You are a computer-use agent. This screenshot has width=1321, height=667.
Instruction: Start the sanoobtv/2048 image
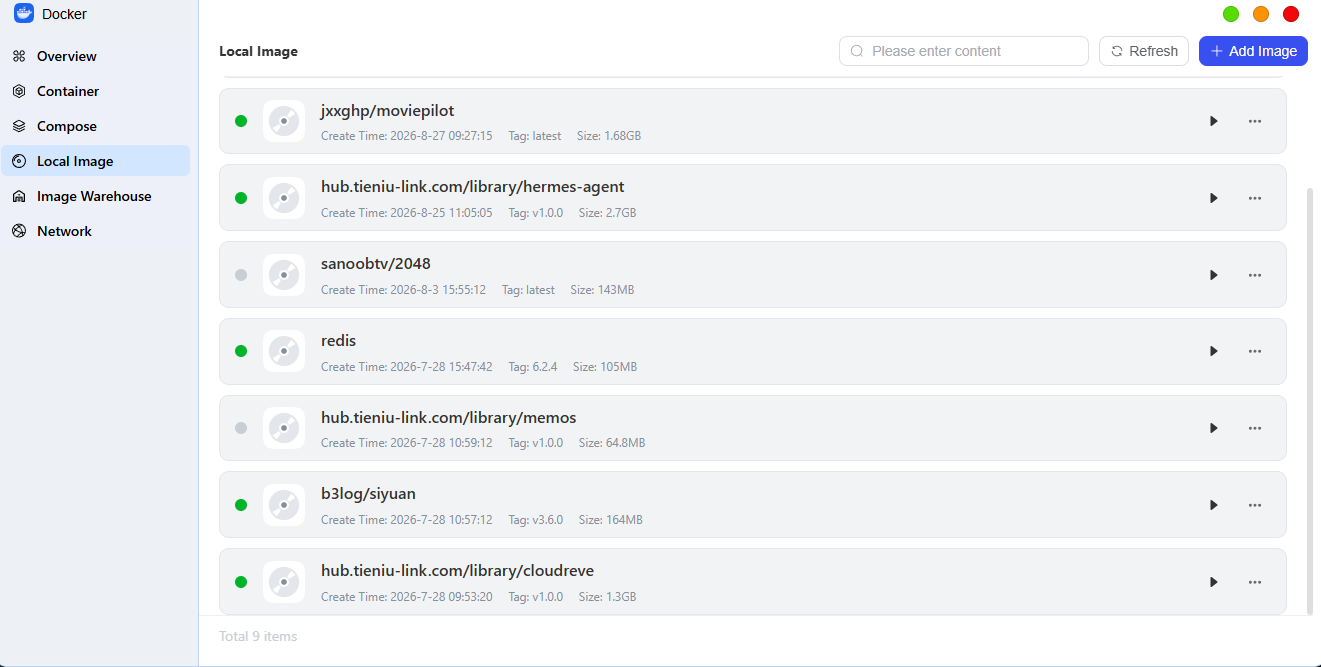(x=1213, y=275)
